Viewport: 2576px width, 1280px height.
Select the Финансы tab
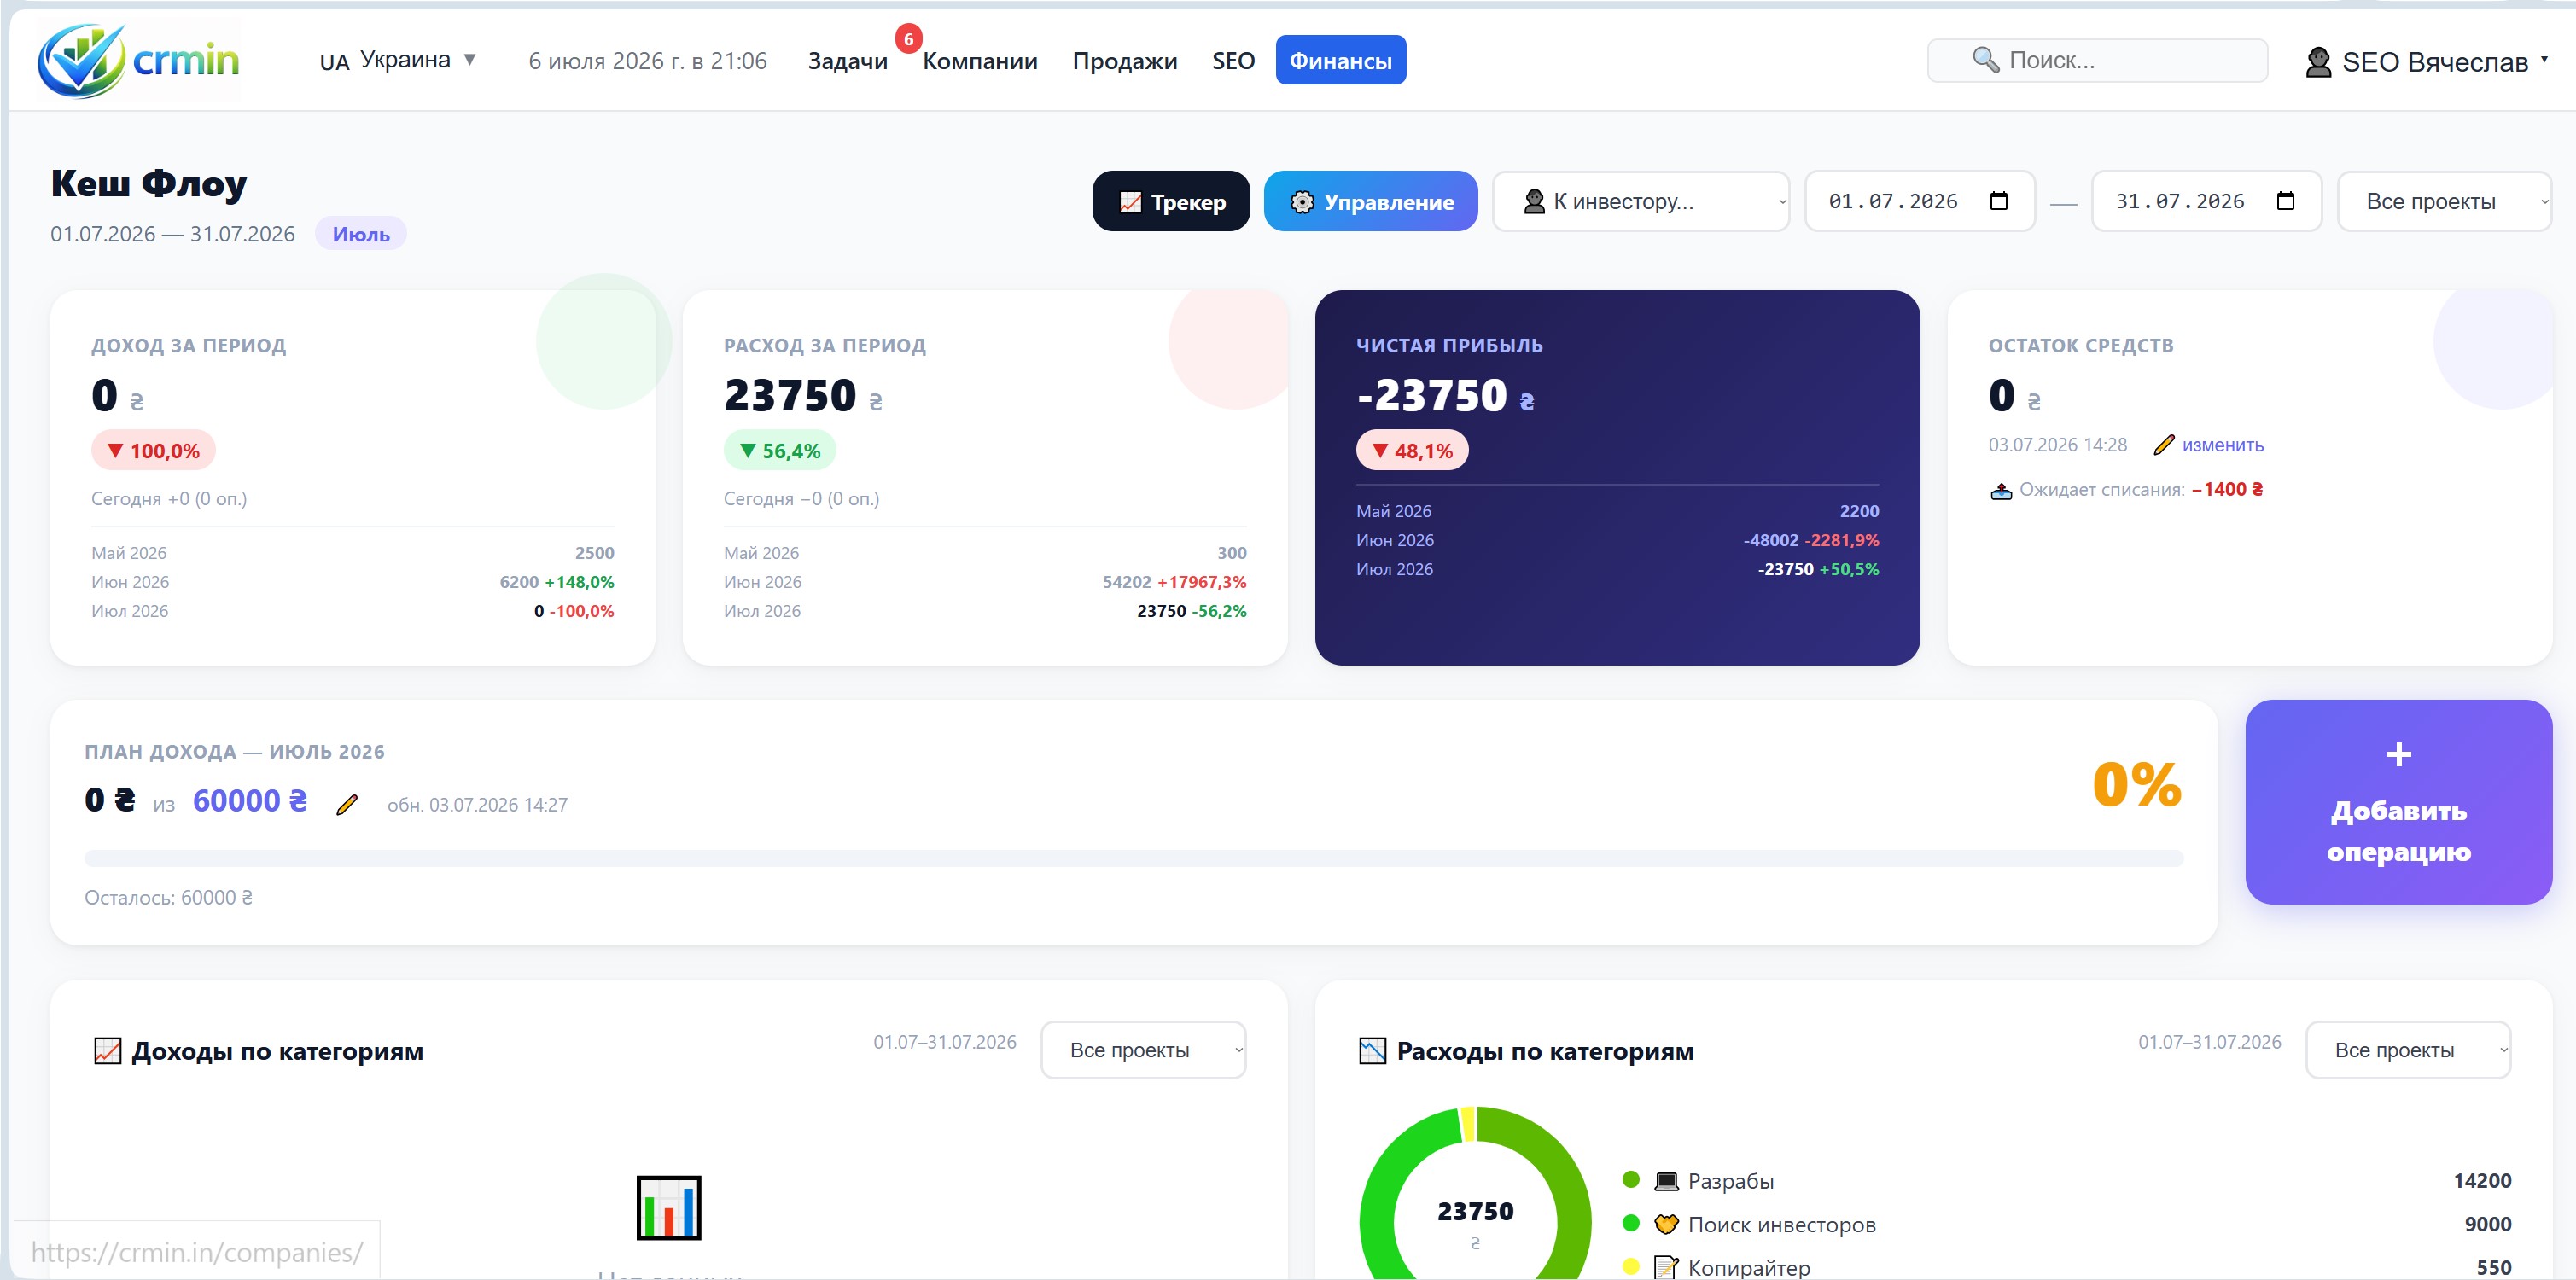pos(1340,61)
